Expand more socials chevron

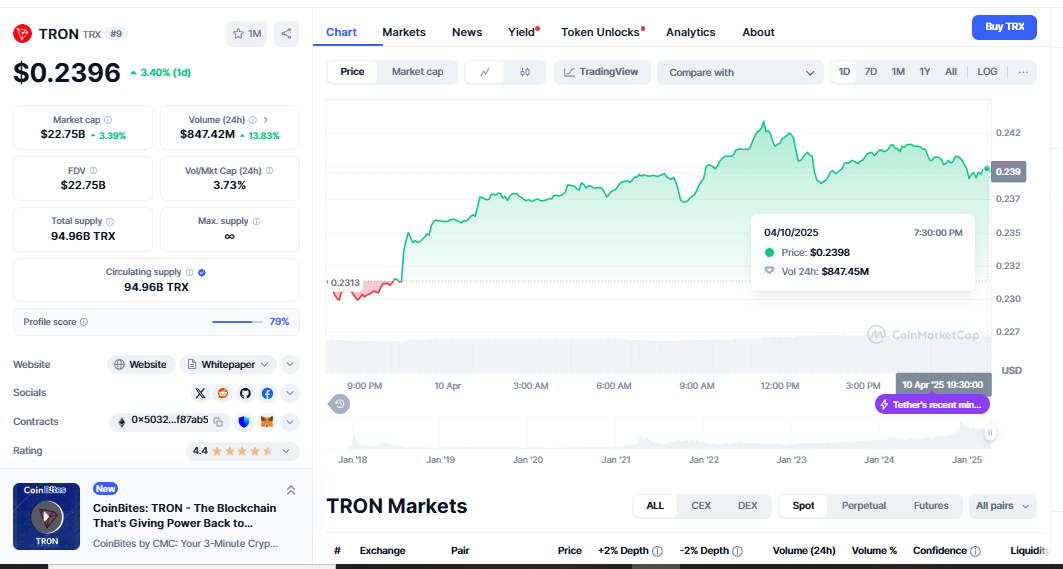click(x=289, y=393)
